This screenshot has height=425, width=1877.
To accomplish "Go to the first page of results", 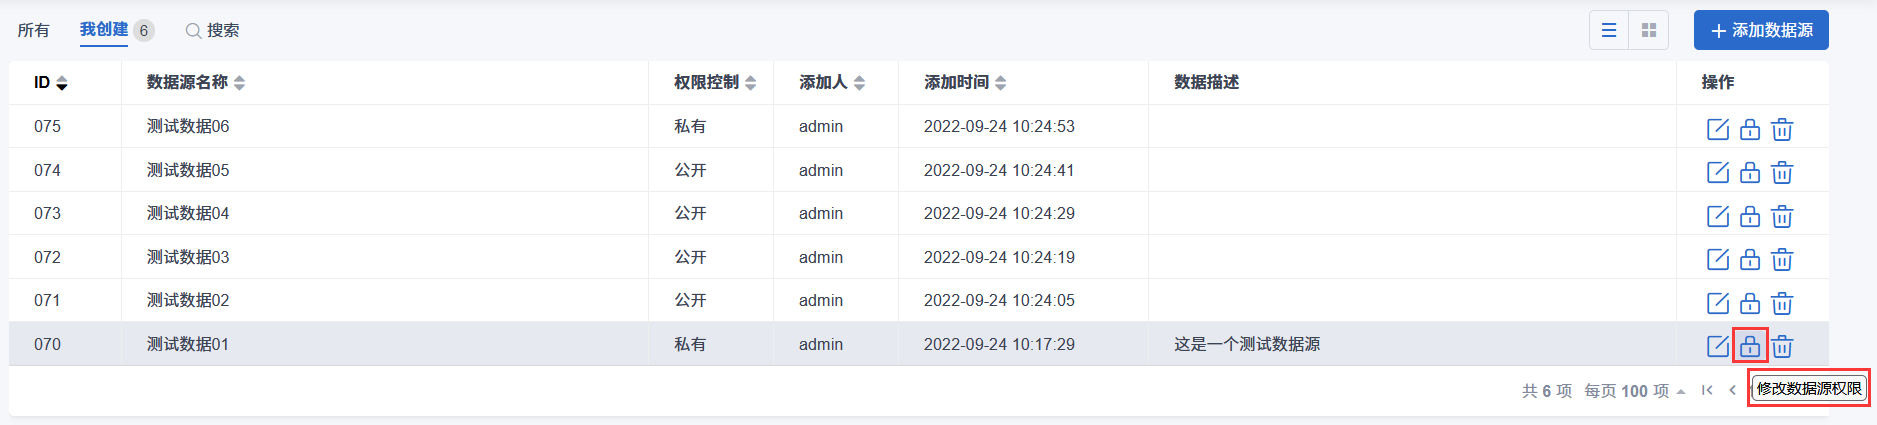I will [x=1707, y=391].
